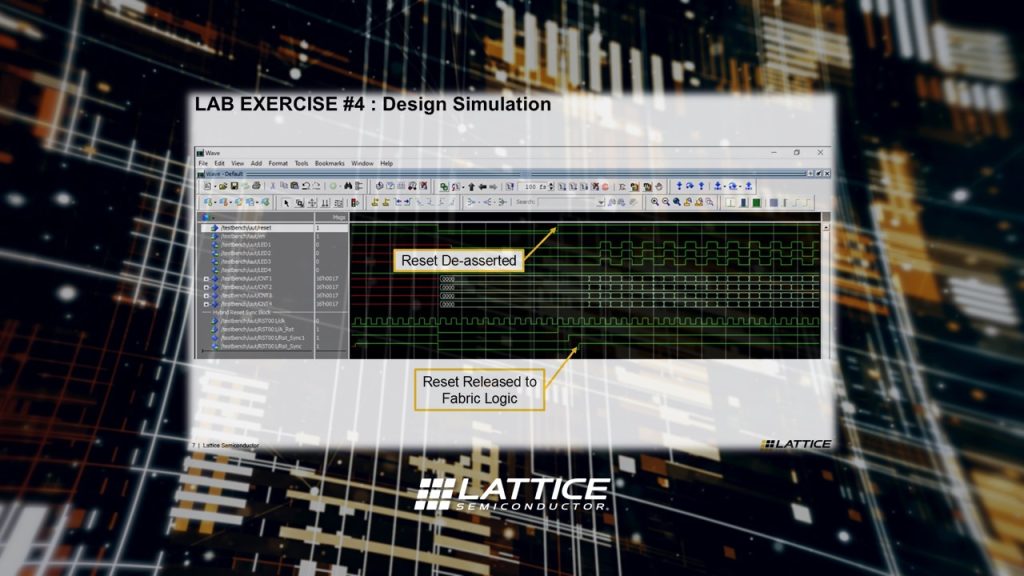The image size is (1024, 576).
Task: Open the Add menu
Action: point(256,163)
